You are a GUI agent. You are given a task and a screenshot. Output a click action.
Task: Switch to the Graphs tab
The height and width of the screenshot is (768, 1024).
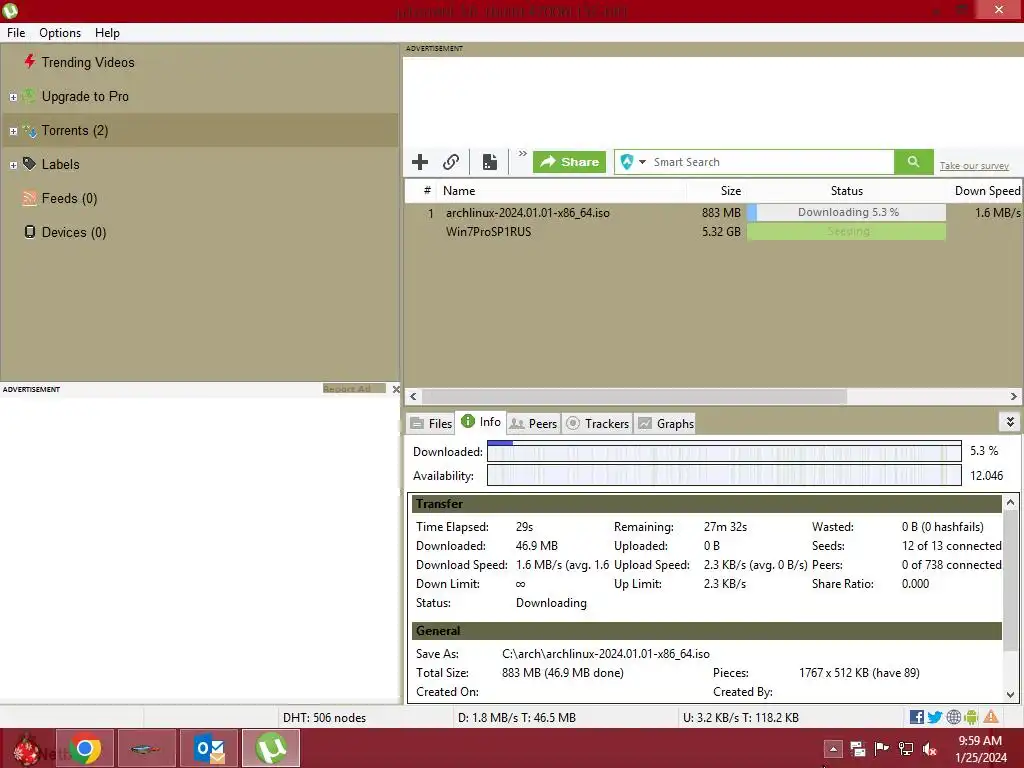pos(665,423)
